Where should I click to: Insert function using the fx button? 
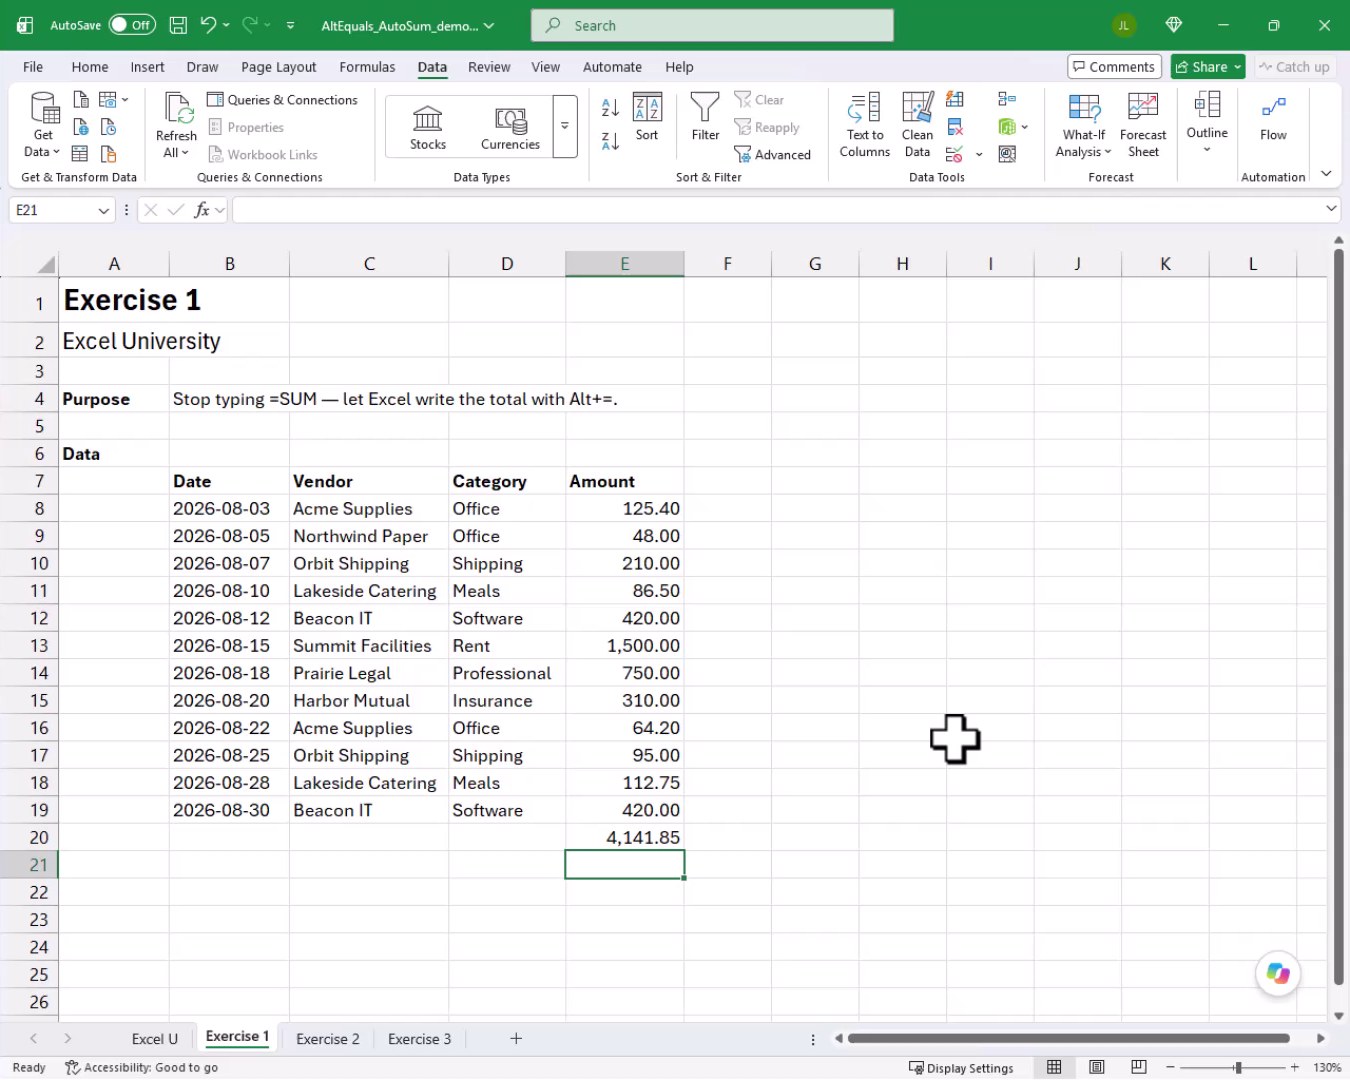[x=202, y=210]
